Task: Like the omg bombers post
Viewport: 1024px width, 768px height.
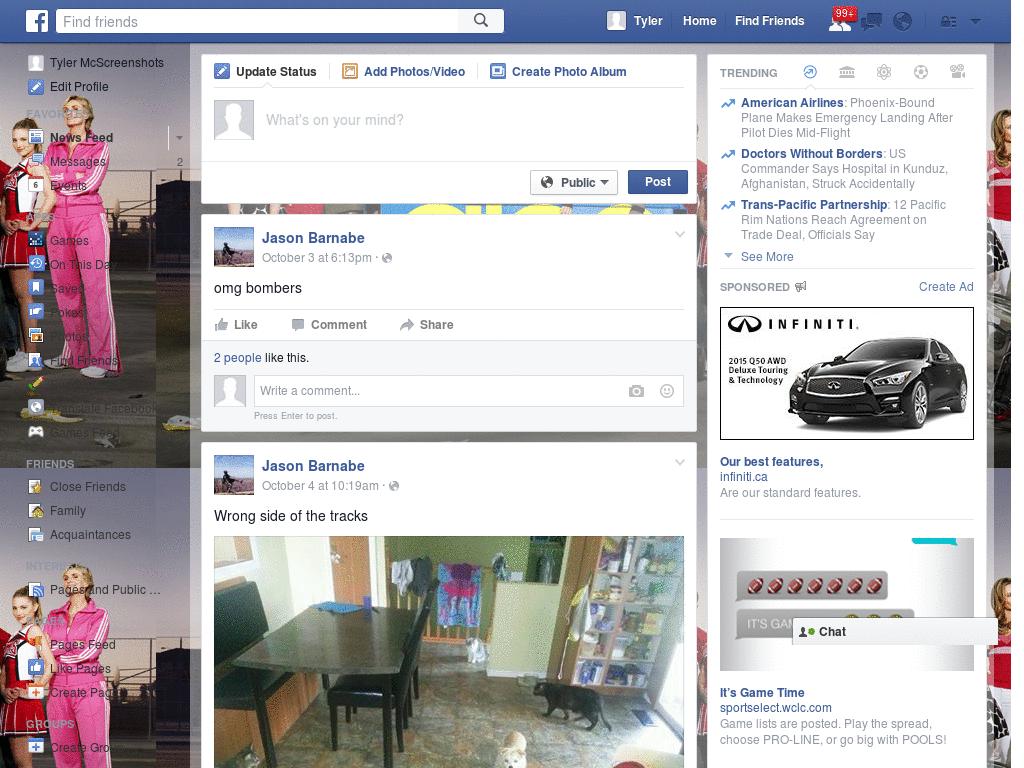Action: point(236,325)
